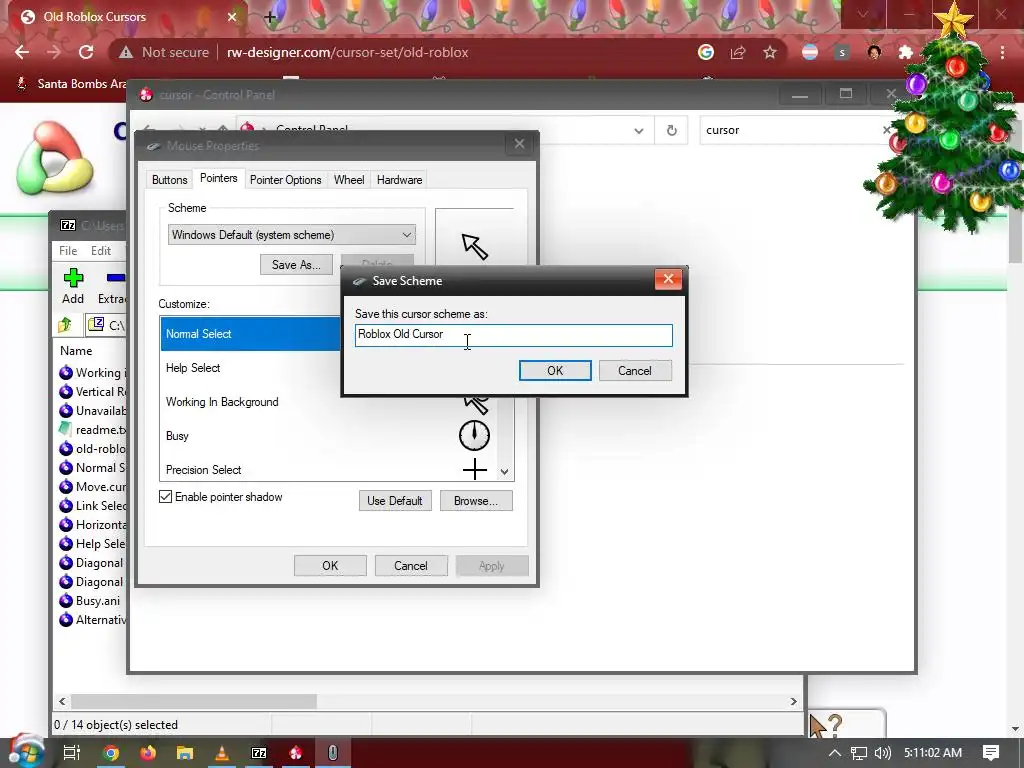The height and width of the screenshot is (768, 1024).
Task: Click the Control Panel refresh icon
Action: [x=671, y=131]
